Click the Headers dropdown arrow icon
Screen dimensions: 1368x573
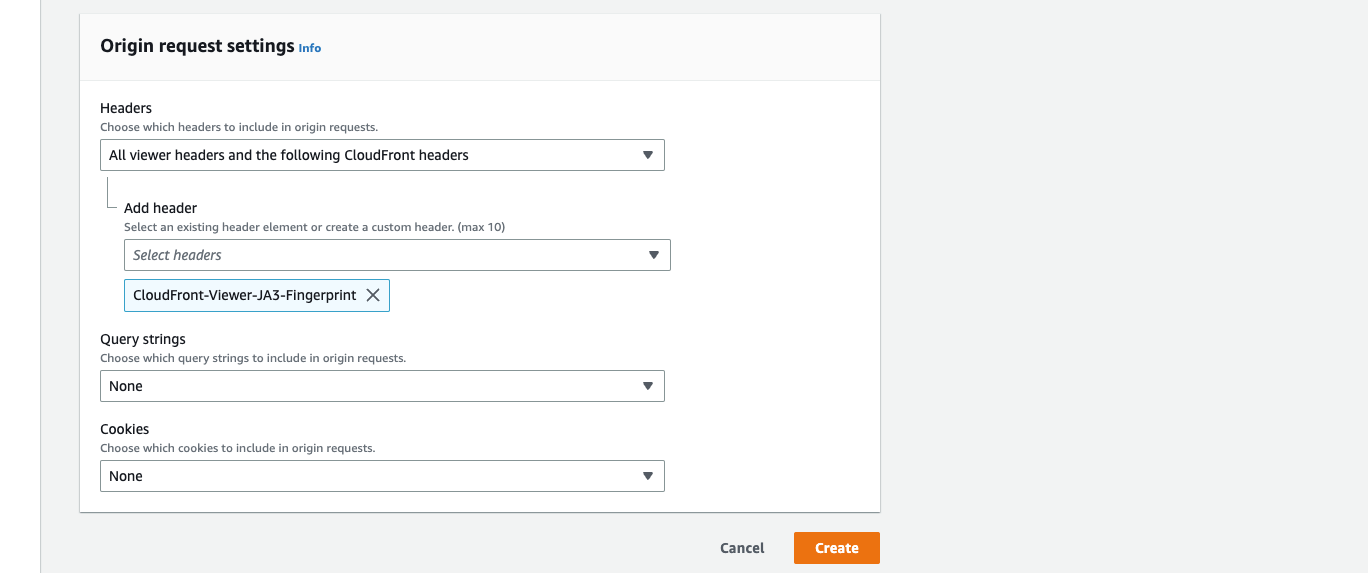tap(647, 155)
